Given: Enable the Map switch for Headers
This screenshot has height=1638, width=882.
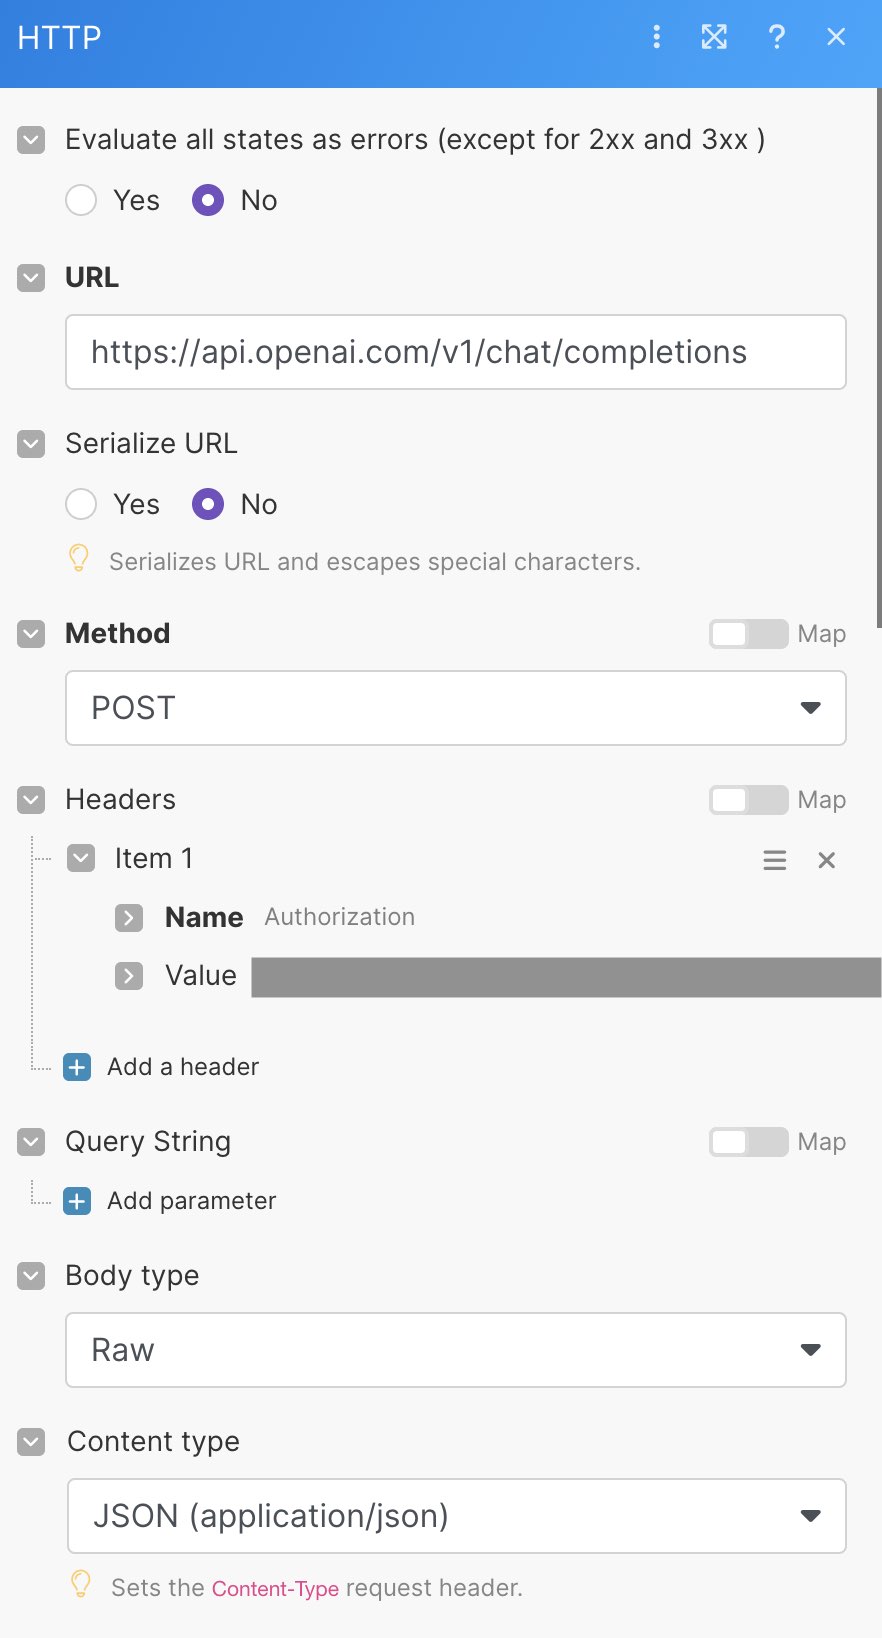Looking at the screenshot, I should [748, 800].
